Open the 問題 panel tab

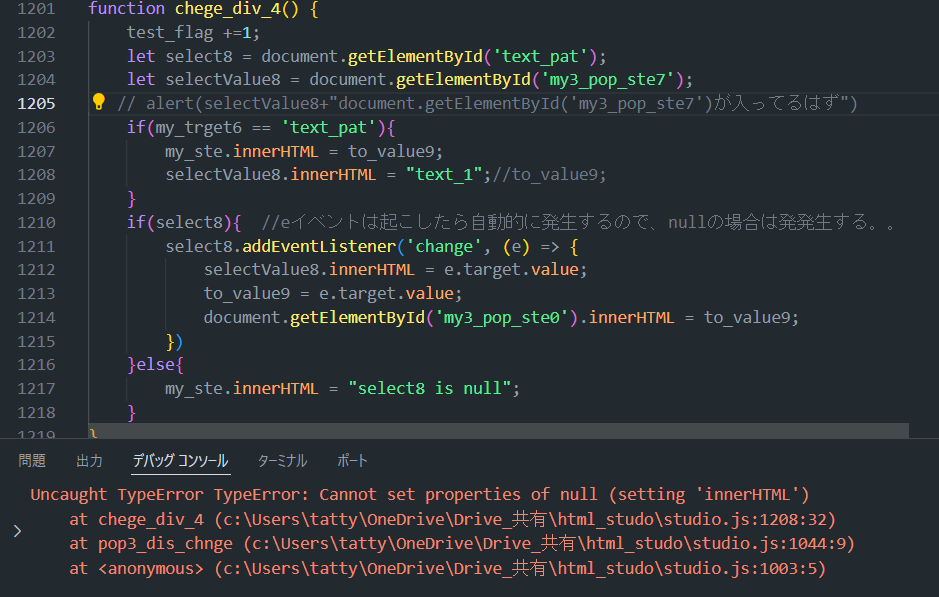[32, 460]
